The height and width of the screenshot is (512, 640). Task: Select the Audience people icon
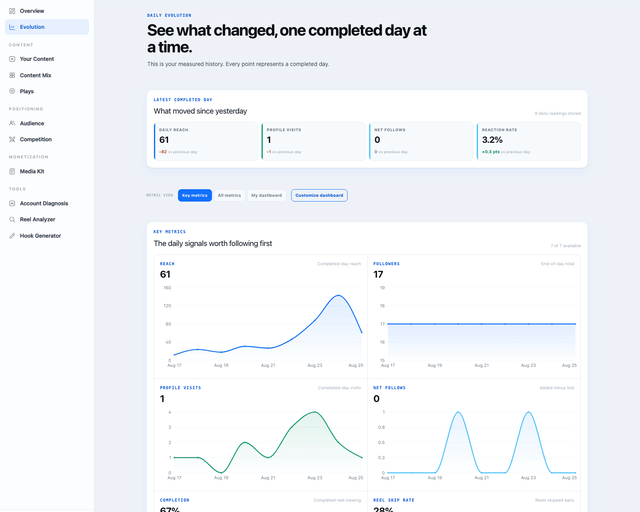(x=12, y=123)
